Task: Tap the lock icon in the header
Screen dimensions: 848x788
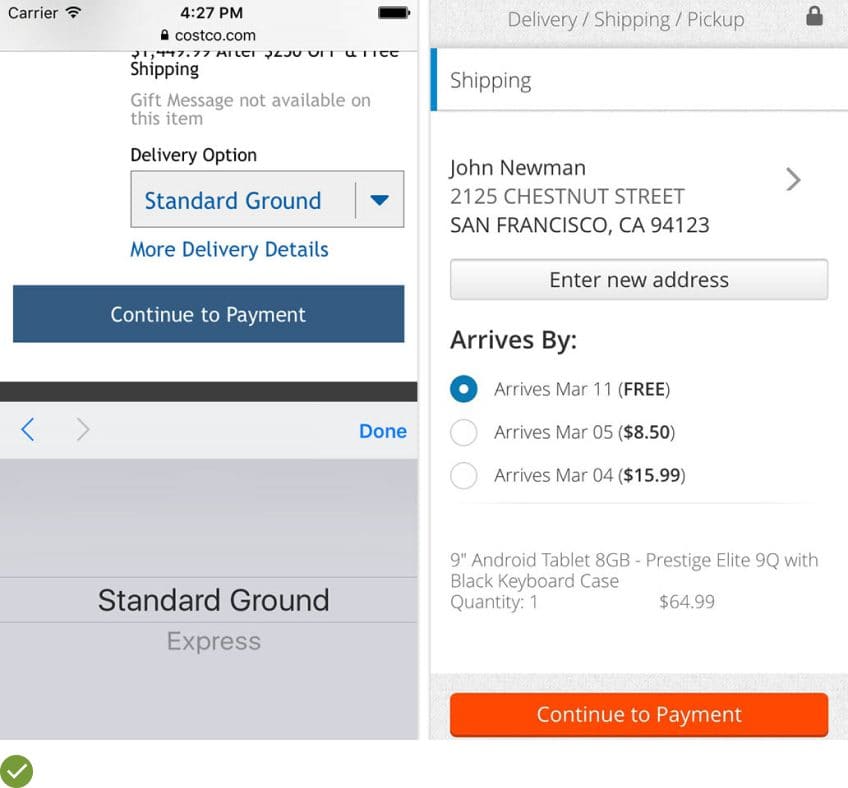Action: point(814,17)
